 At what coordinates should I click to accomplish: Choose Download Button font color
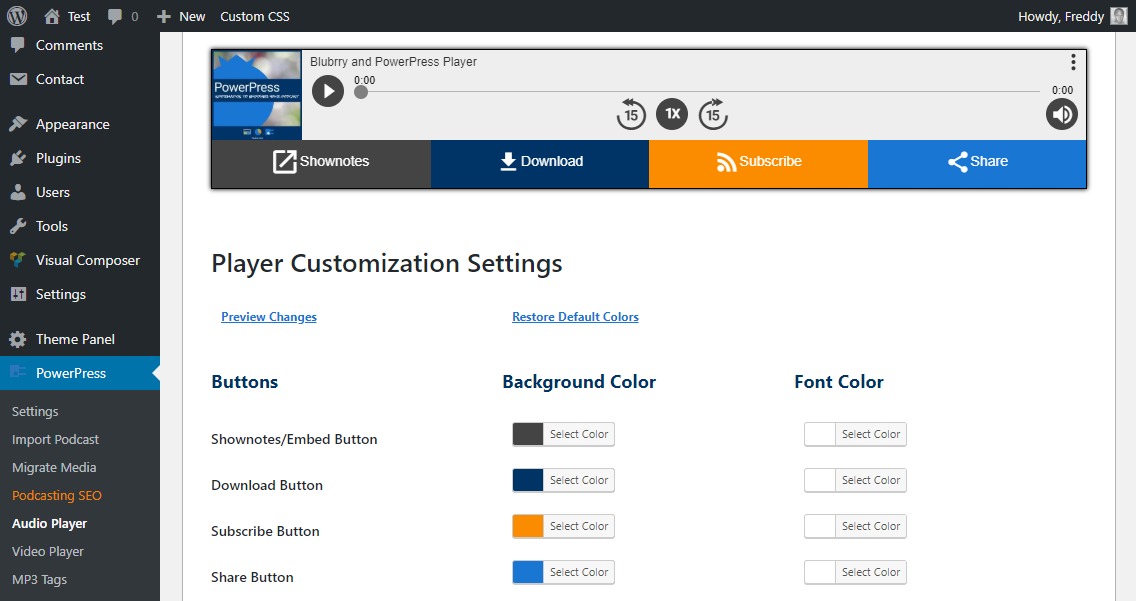855,480
